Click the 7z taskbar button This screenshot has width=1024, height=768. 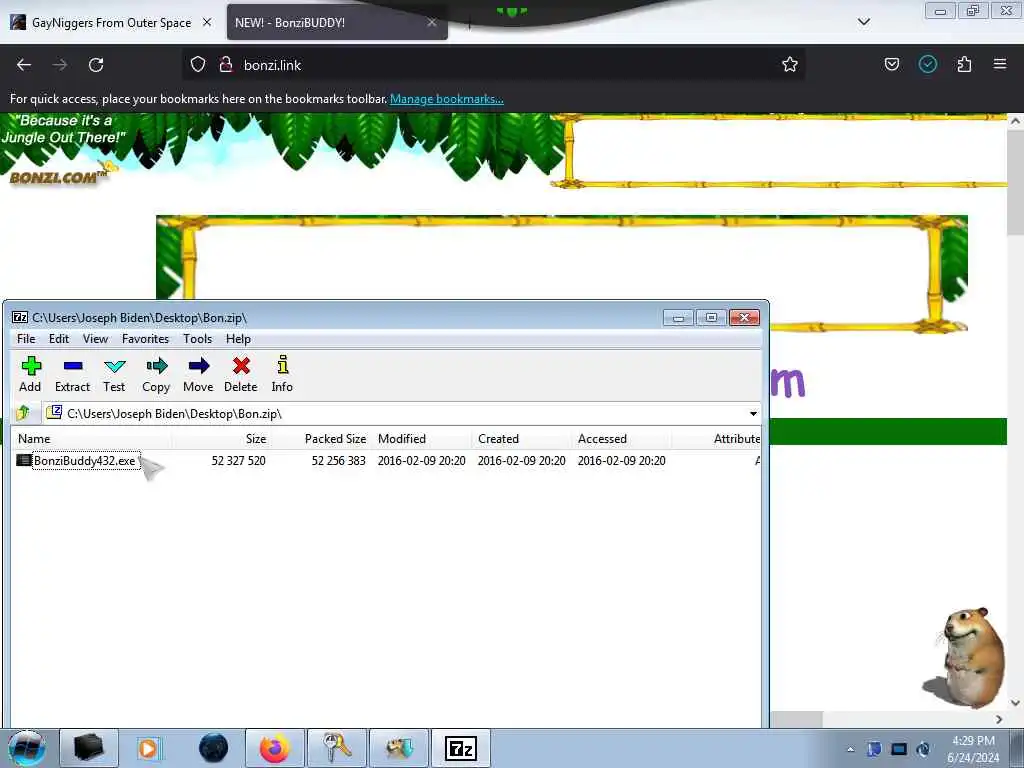(x=461, y=748)
